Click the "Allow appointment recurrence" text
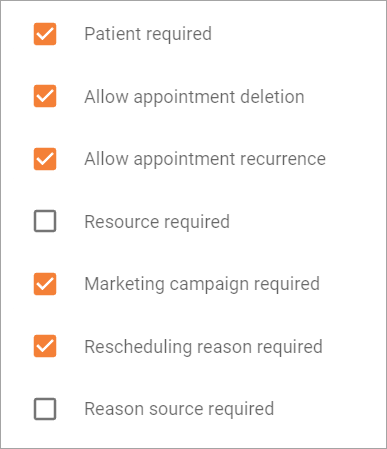Viewport: 387px width, 449px height. point(205,159)
